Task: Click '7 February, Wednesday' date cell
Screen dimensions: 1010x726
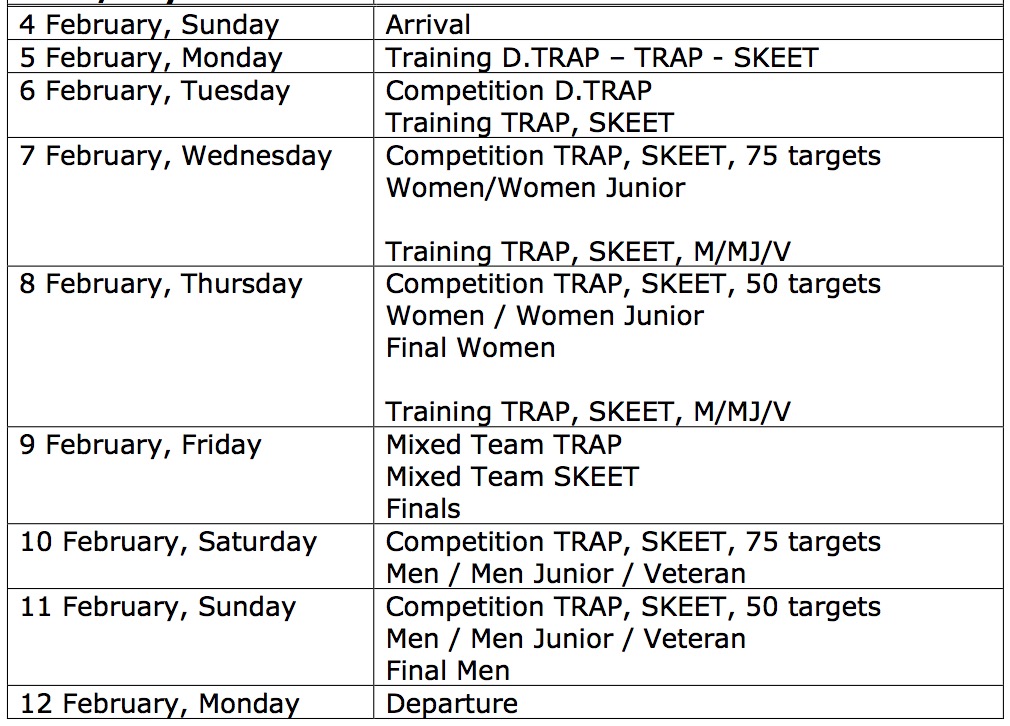Action: click(190, 202)
